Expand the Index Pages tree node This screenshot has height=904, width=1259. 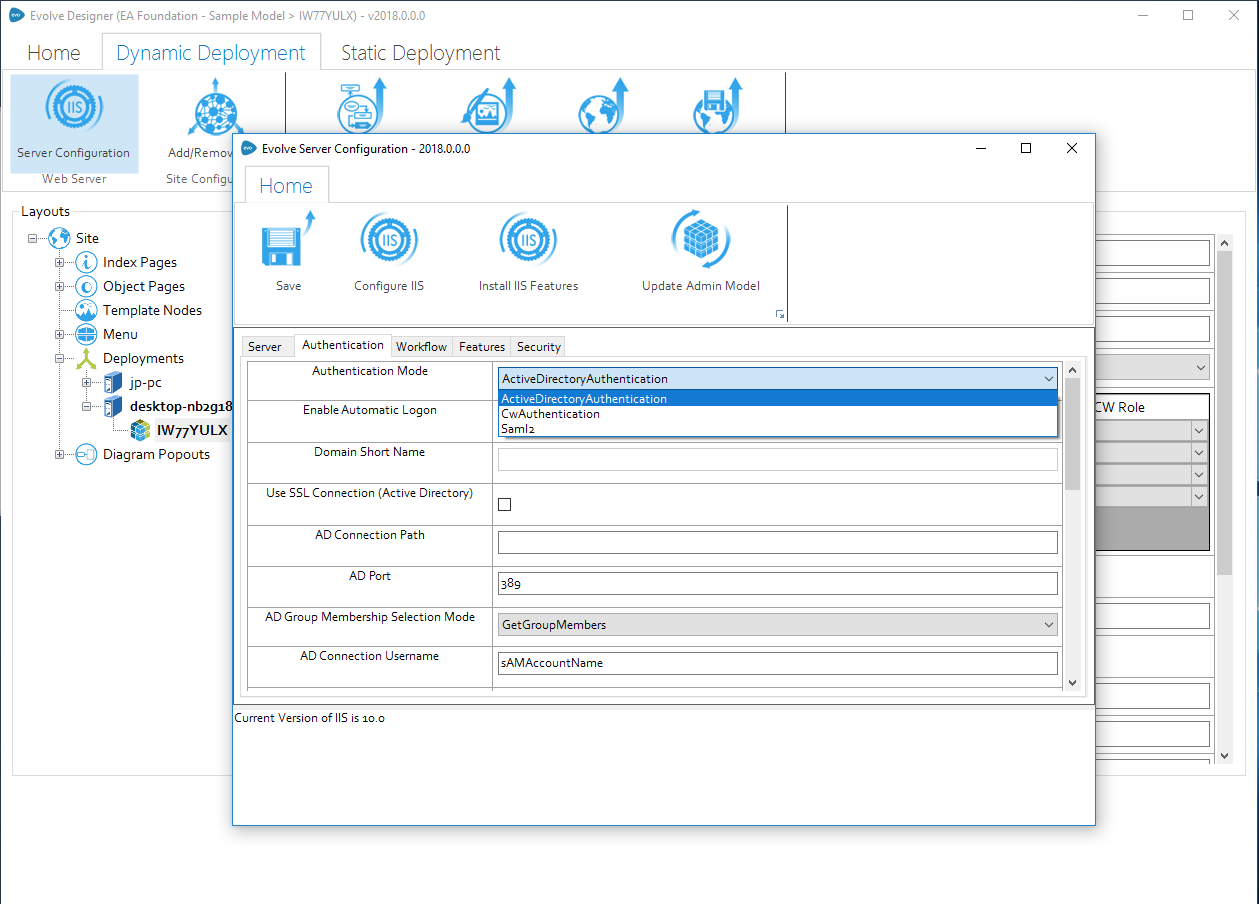point(60,263)
